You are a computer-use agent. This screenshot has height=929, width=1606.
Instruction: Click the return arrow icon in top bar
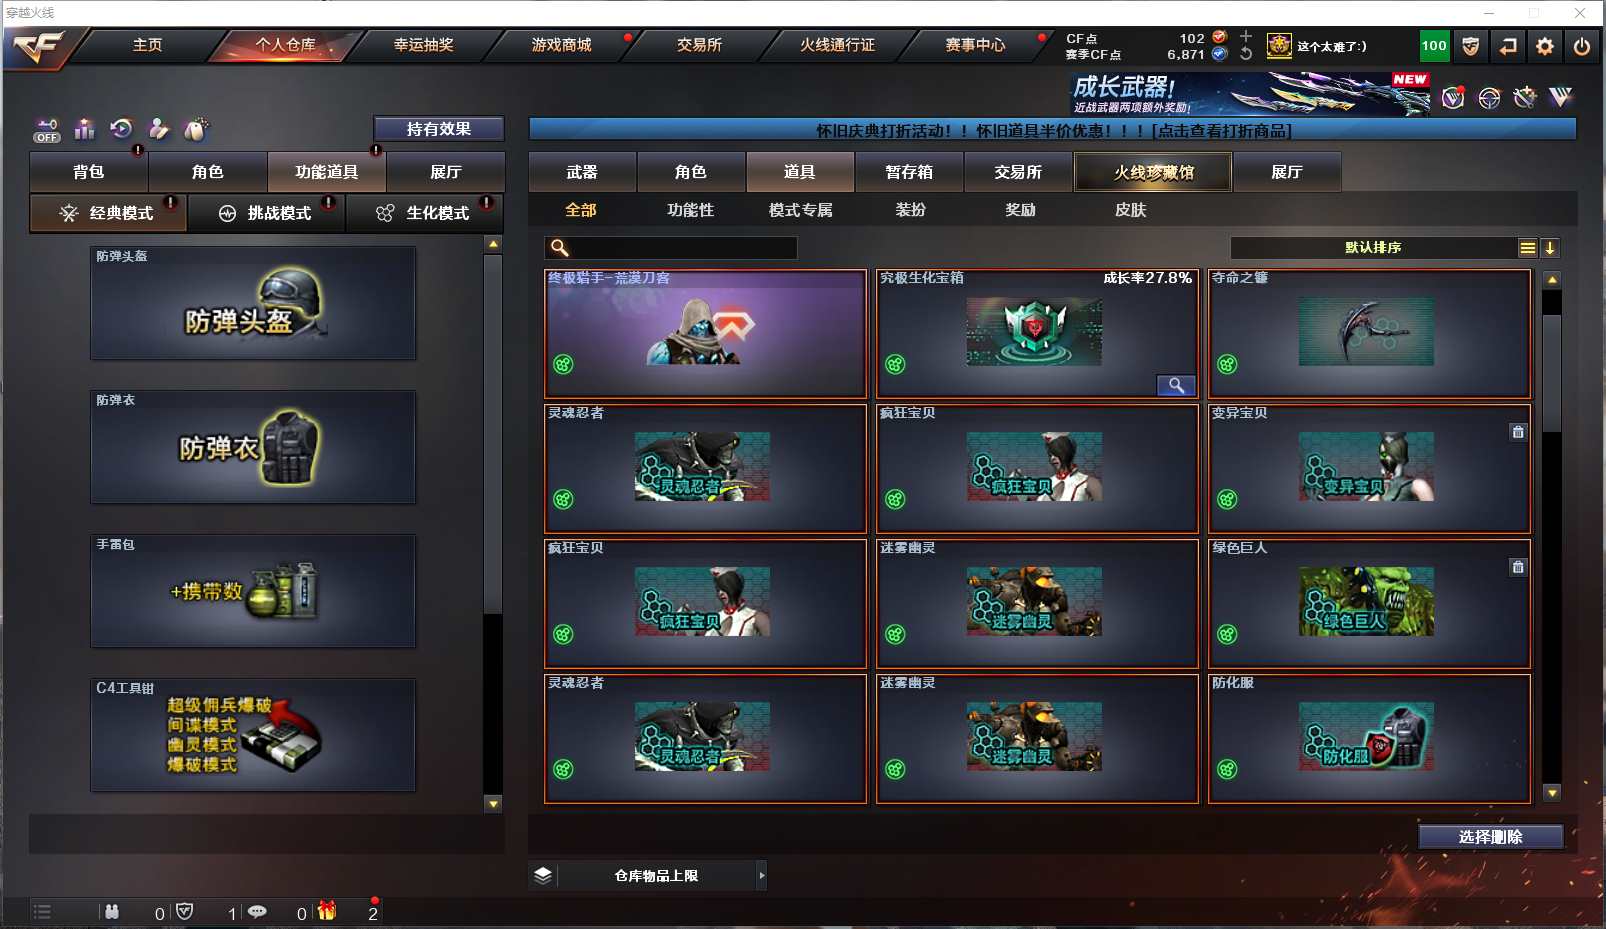(1508, 46)
